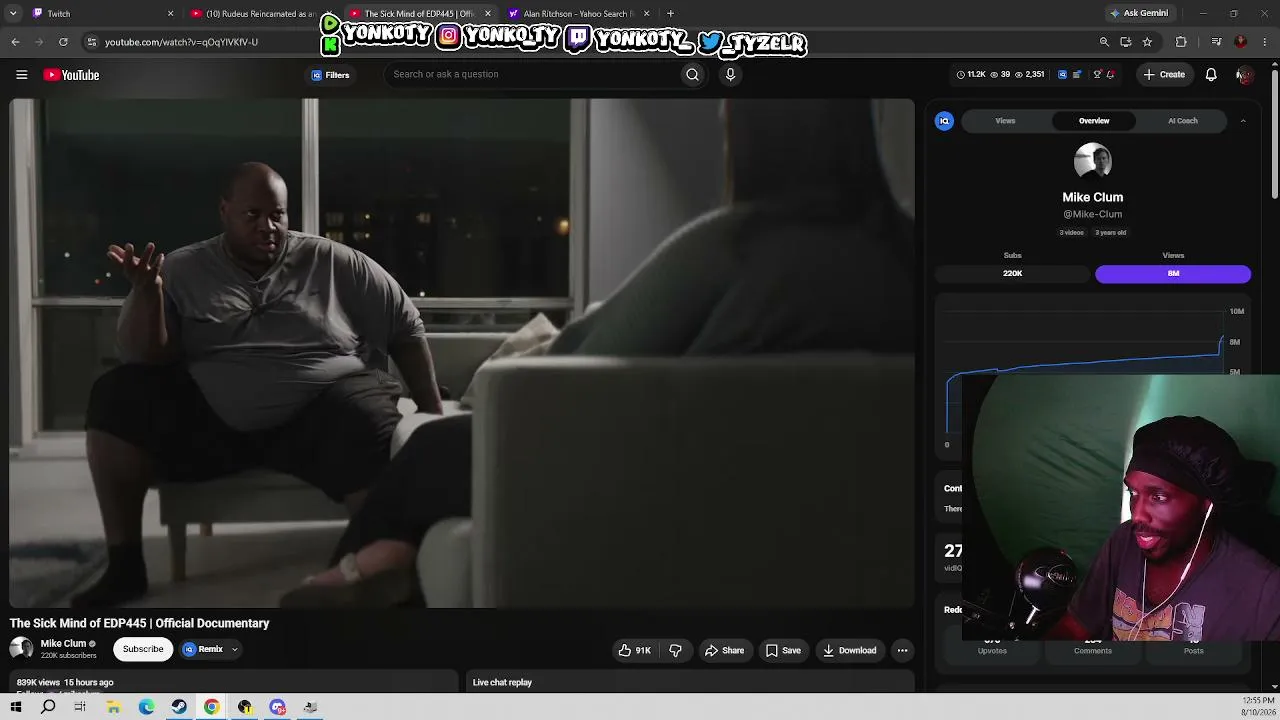Open the YouTube guide hamburger menu
This screenshot has width=1280, height=720.
(x=21, y=75)
